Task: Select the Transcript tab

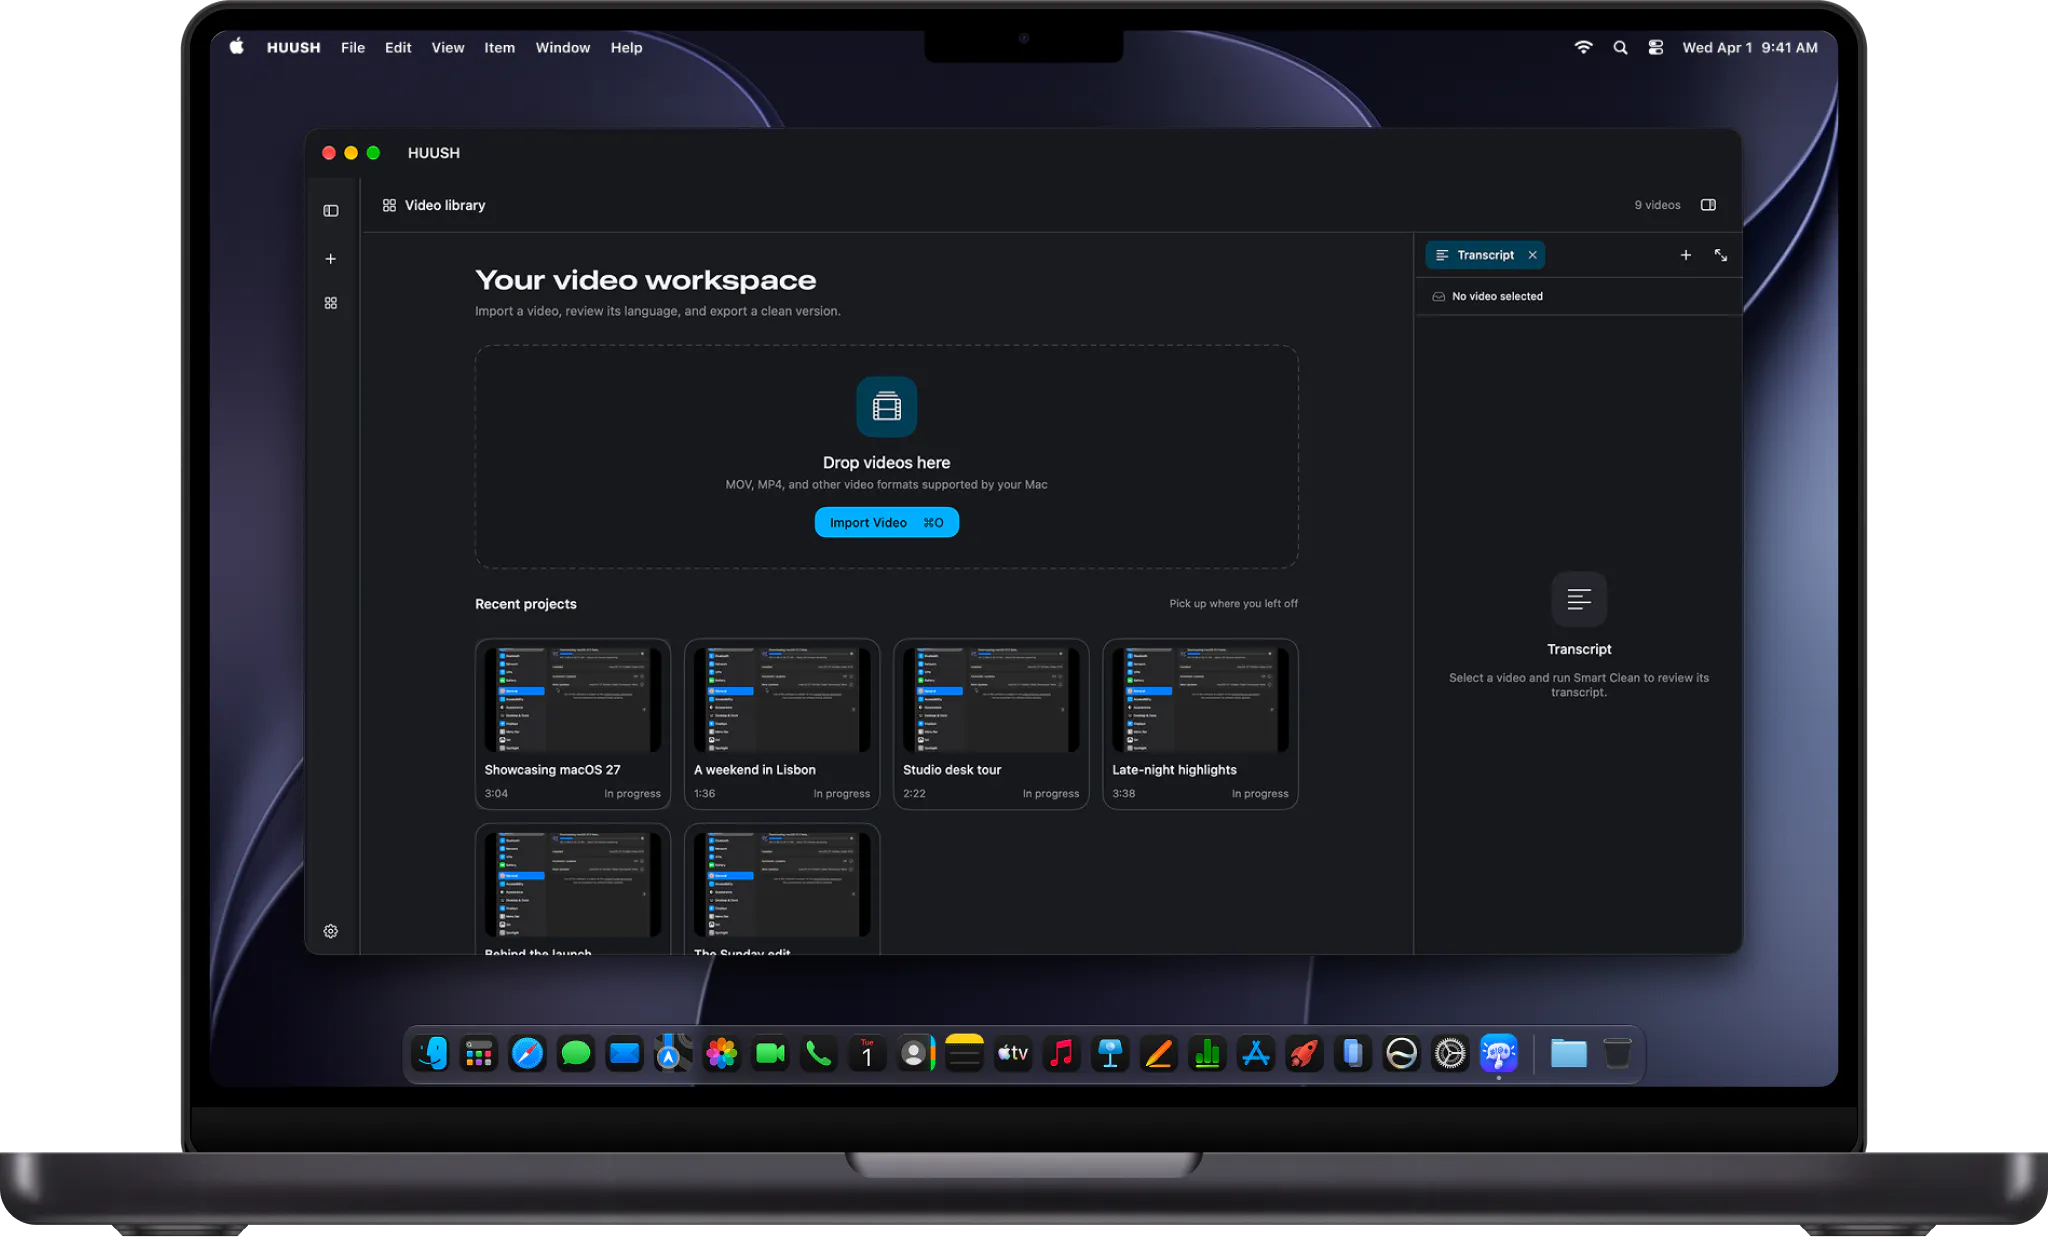Action: point(1485,255)
